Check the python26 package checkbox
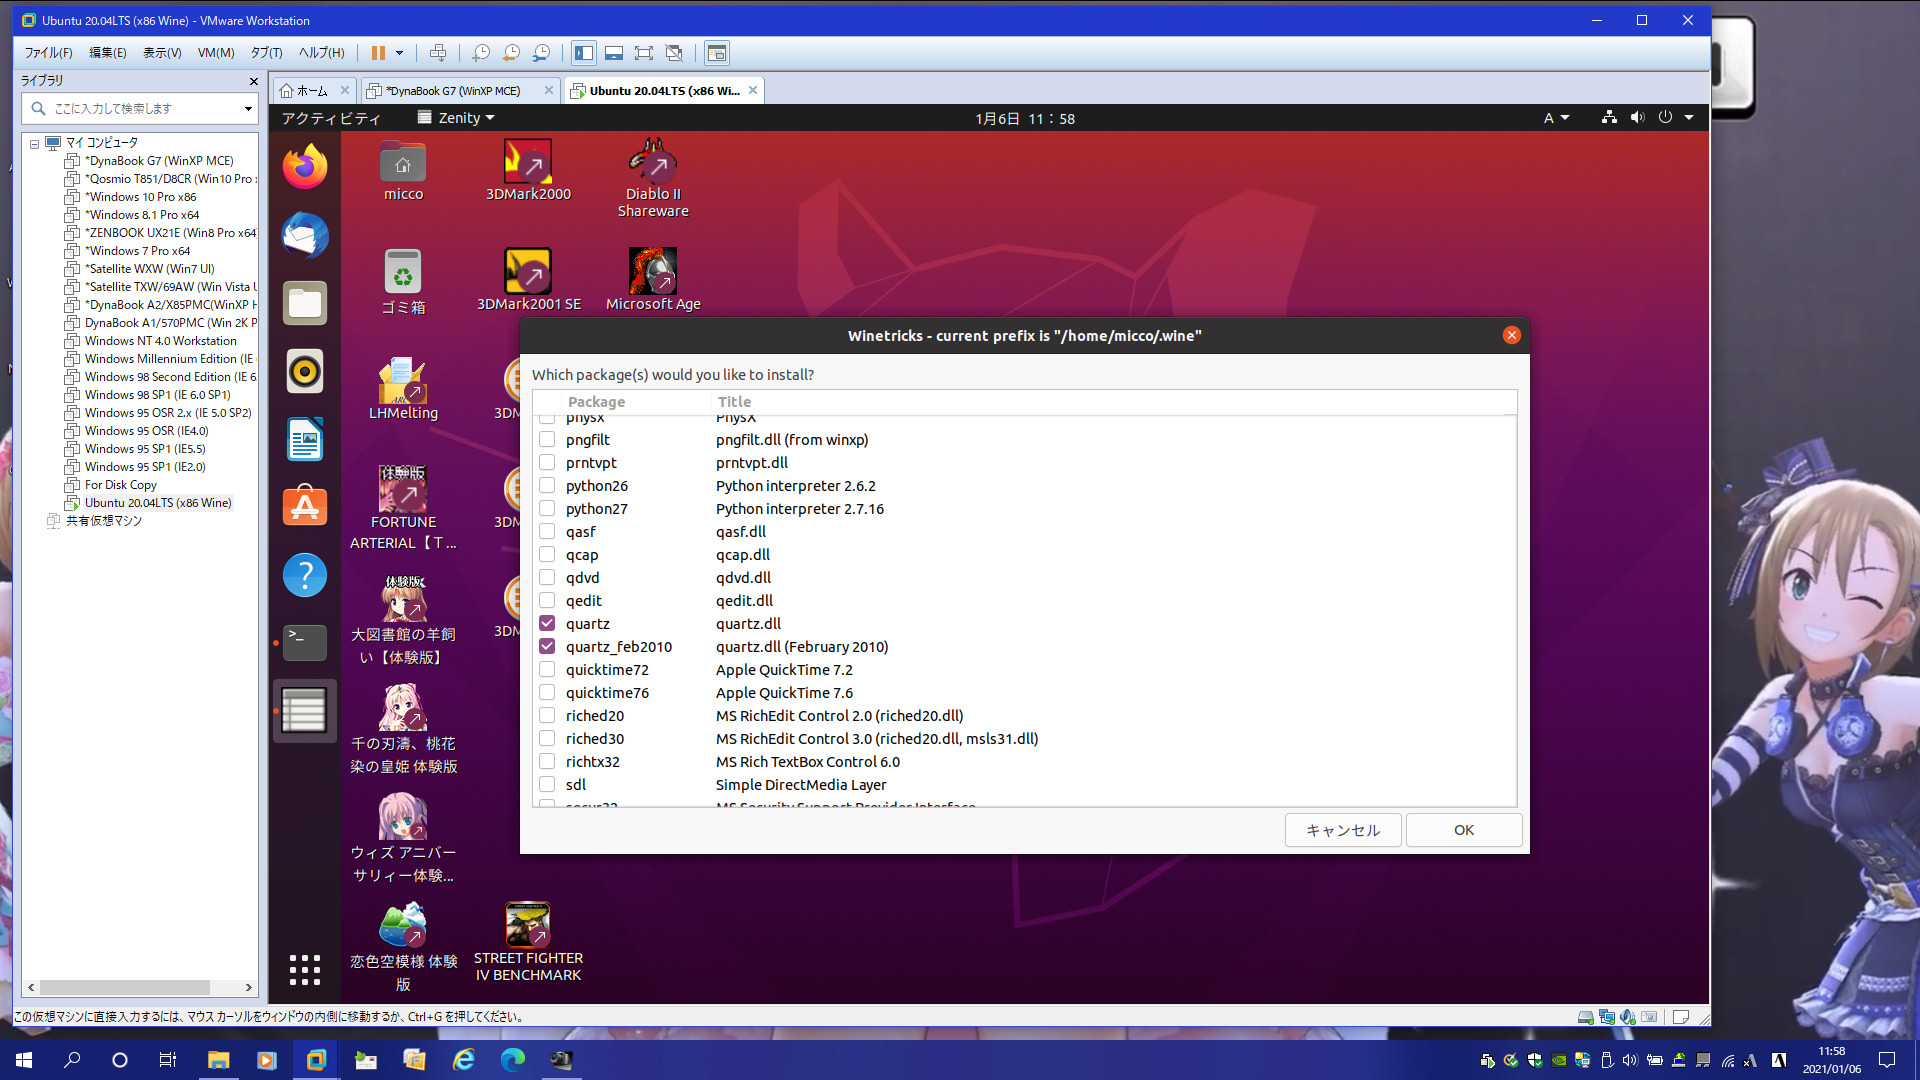This screenshot has width=1920, height=1080. (x=547, y=485)
